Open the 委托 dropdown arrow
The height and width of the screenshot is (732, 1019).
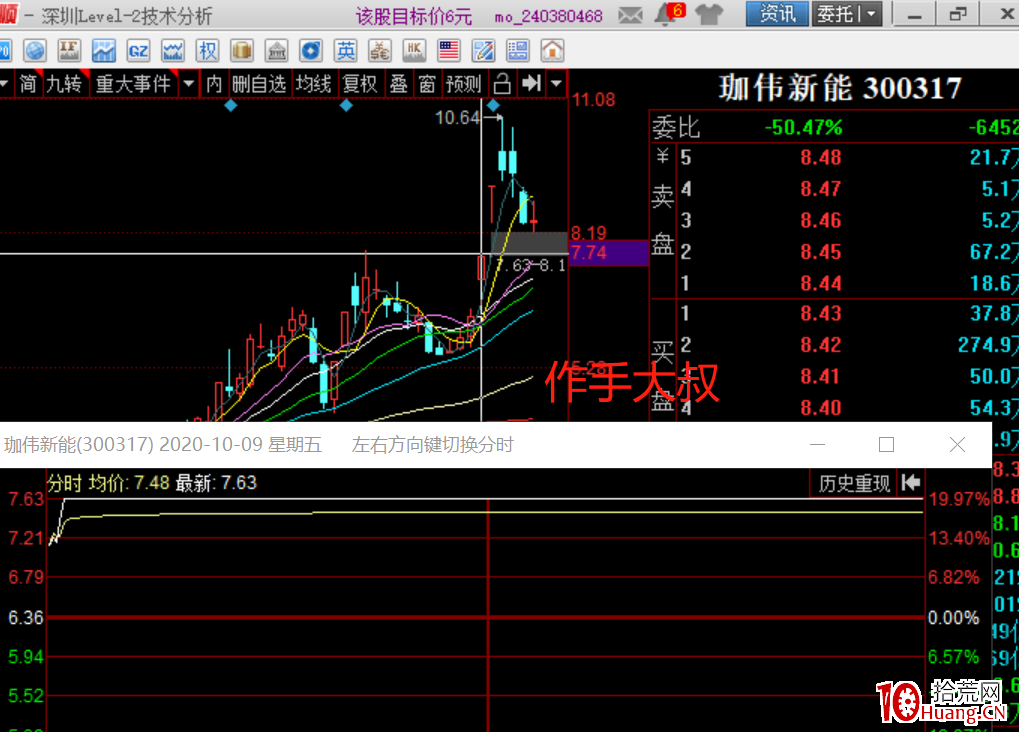(x=871, y=14)
